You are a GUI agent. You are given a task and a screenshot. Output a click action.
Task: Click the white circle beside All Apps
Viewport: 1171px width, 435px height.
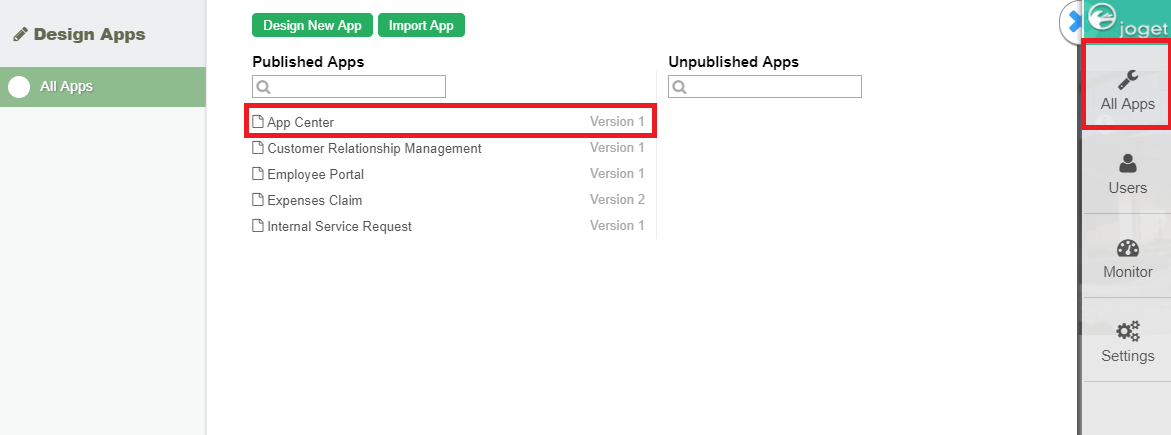click(19, 87)
